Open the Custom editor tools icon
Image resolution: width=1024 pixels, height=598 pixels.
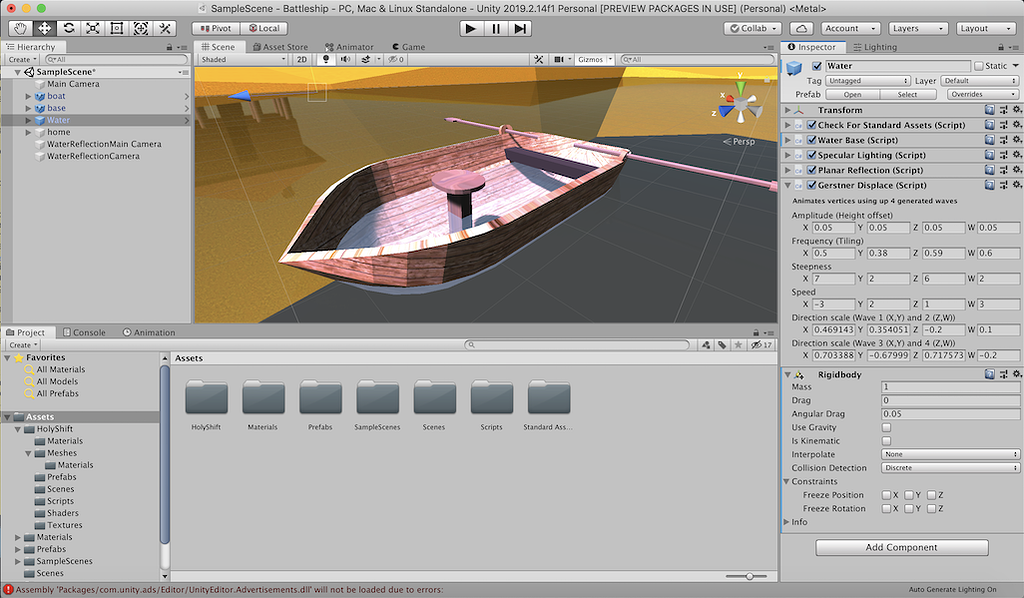coord(164,27)
